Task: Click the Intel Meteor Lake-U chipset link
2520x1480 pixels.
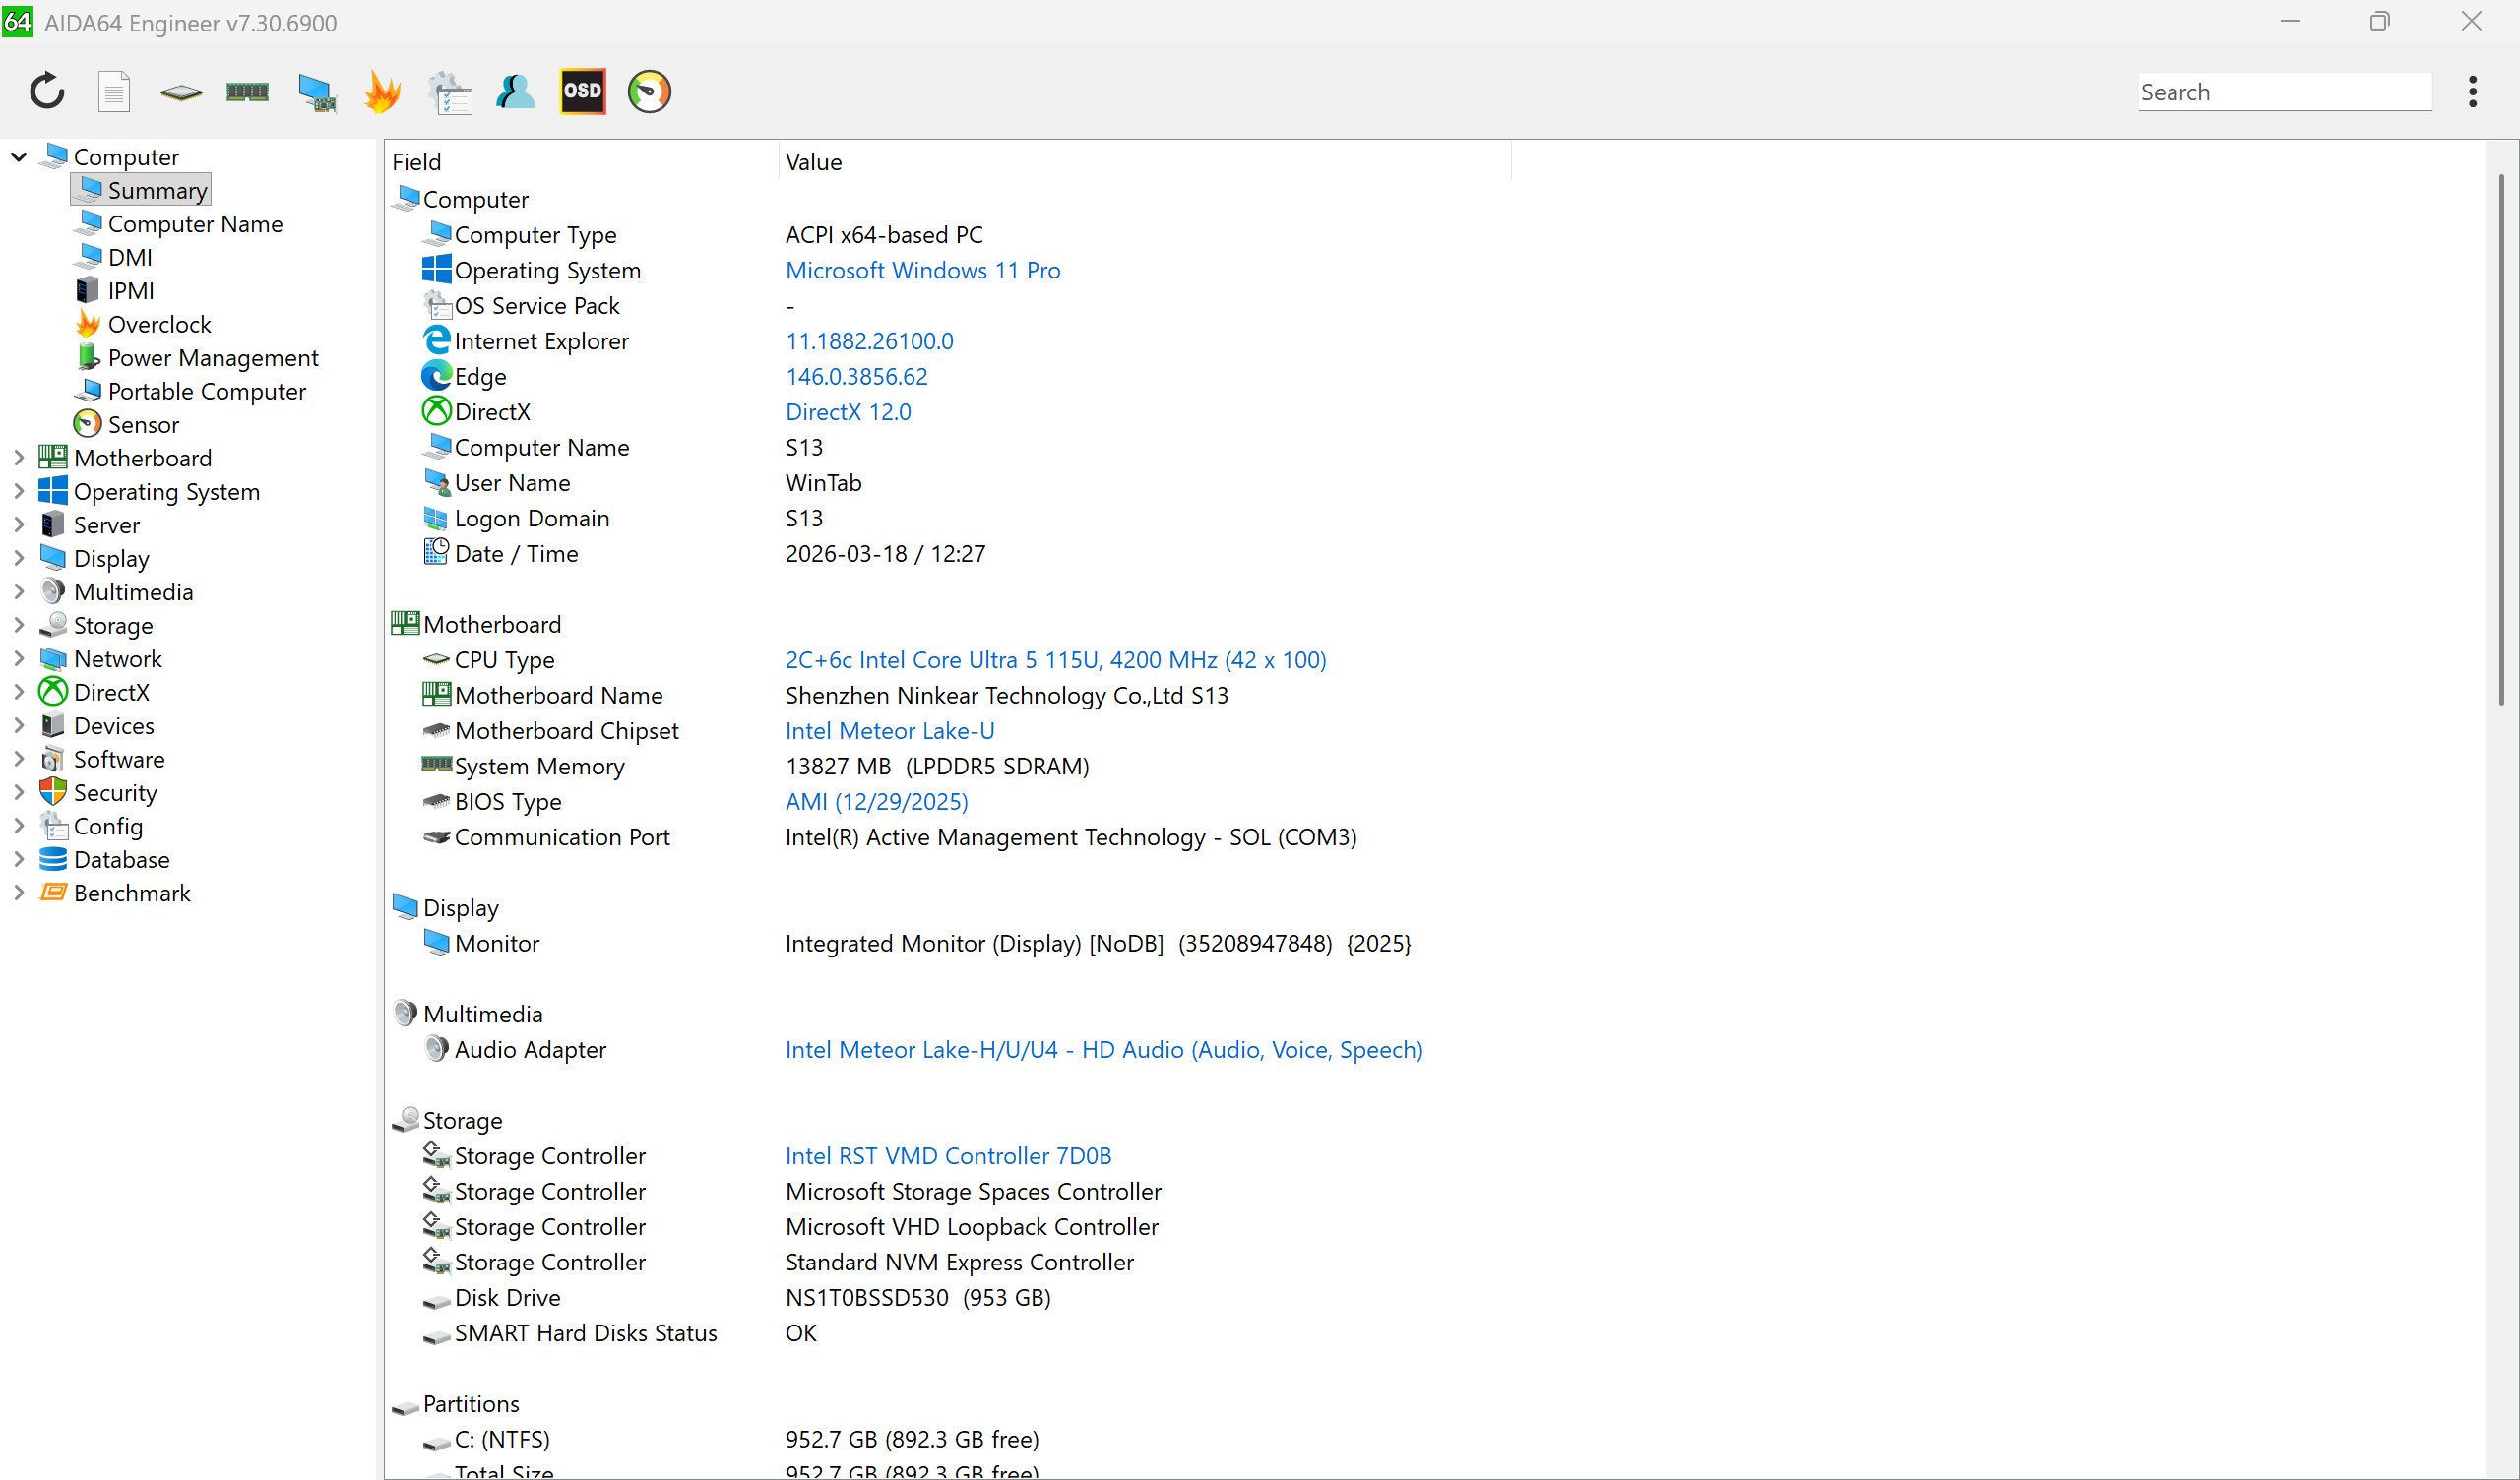Action: (889, 731)
